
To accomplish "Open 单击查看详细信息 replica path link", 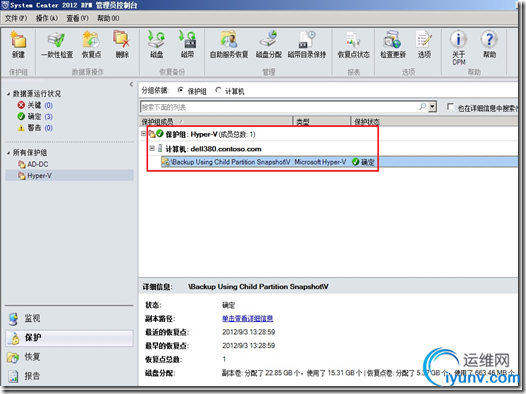I will (x=248, y=318).
